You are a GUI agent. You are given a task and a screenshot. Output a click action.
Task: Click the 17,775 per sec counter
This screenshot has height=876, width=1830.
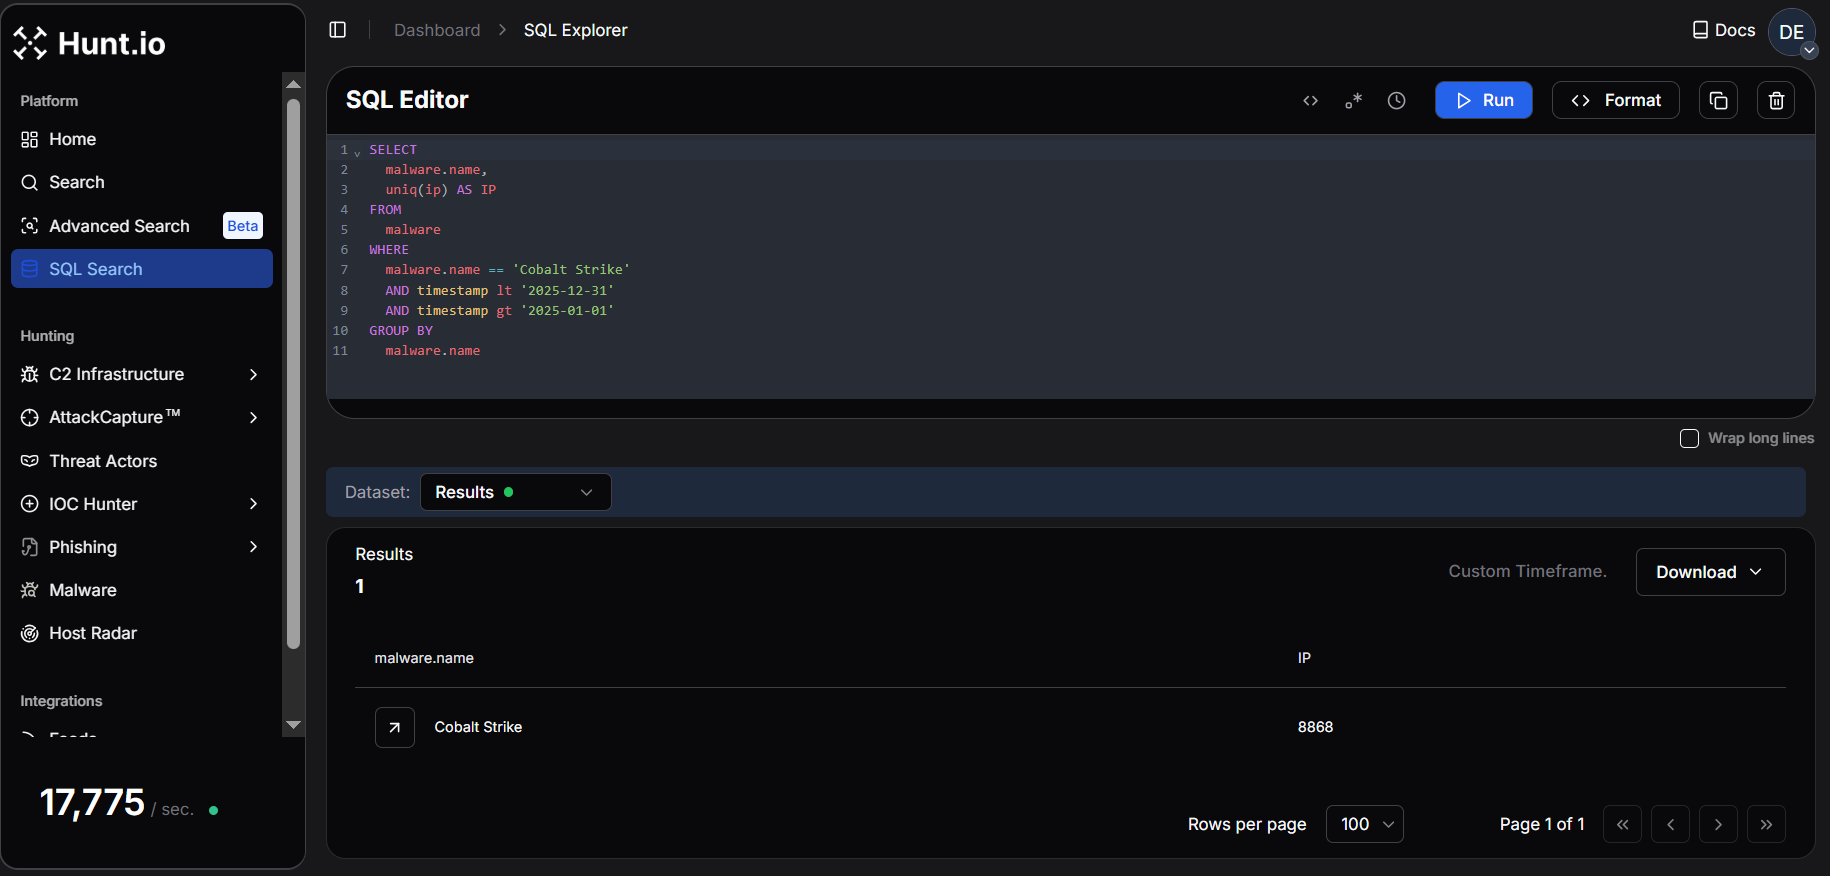117,803
